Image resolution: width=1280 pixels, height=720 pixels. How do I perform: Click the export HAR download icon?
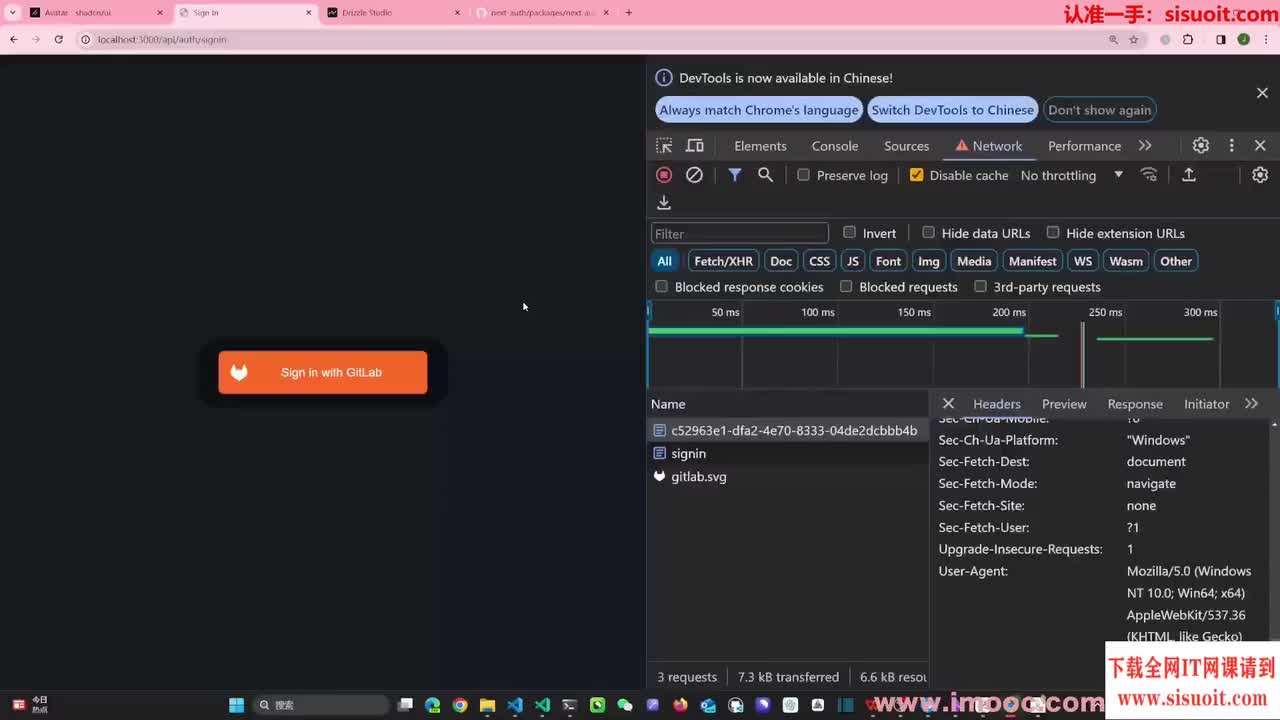point(664,203)
